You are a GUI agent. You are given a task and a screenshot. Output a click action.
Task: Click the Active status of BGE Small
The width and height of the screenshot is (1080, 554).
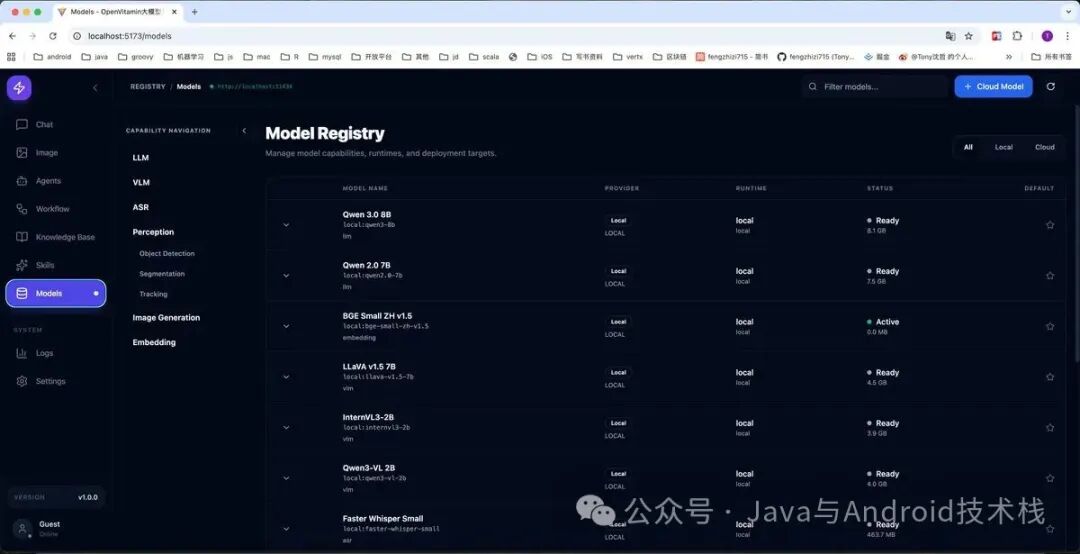point(883,322)
